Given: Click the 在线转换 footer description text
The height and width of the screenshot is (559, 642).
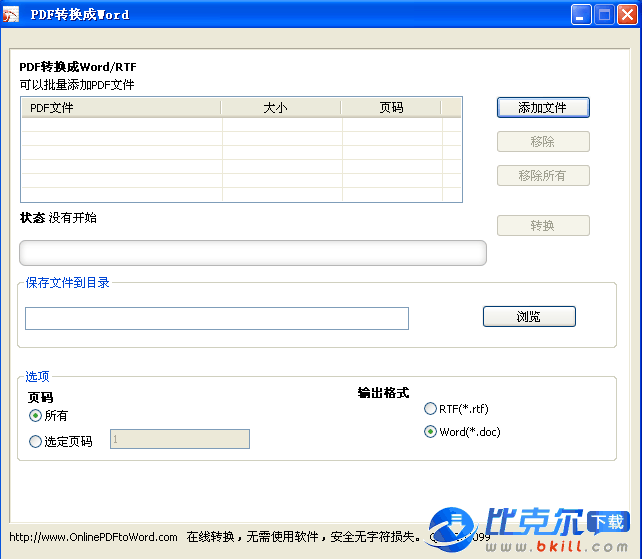Looking at the screenshot, I should tap(303, 536).
